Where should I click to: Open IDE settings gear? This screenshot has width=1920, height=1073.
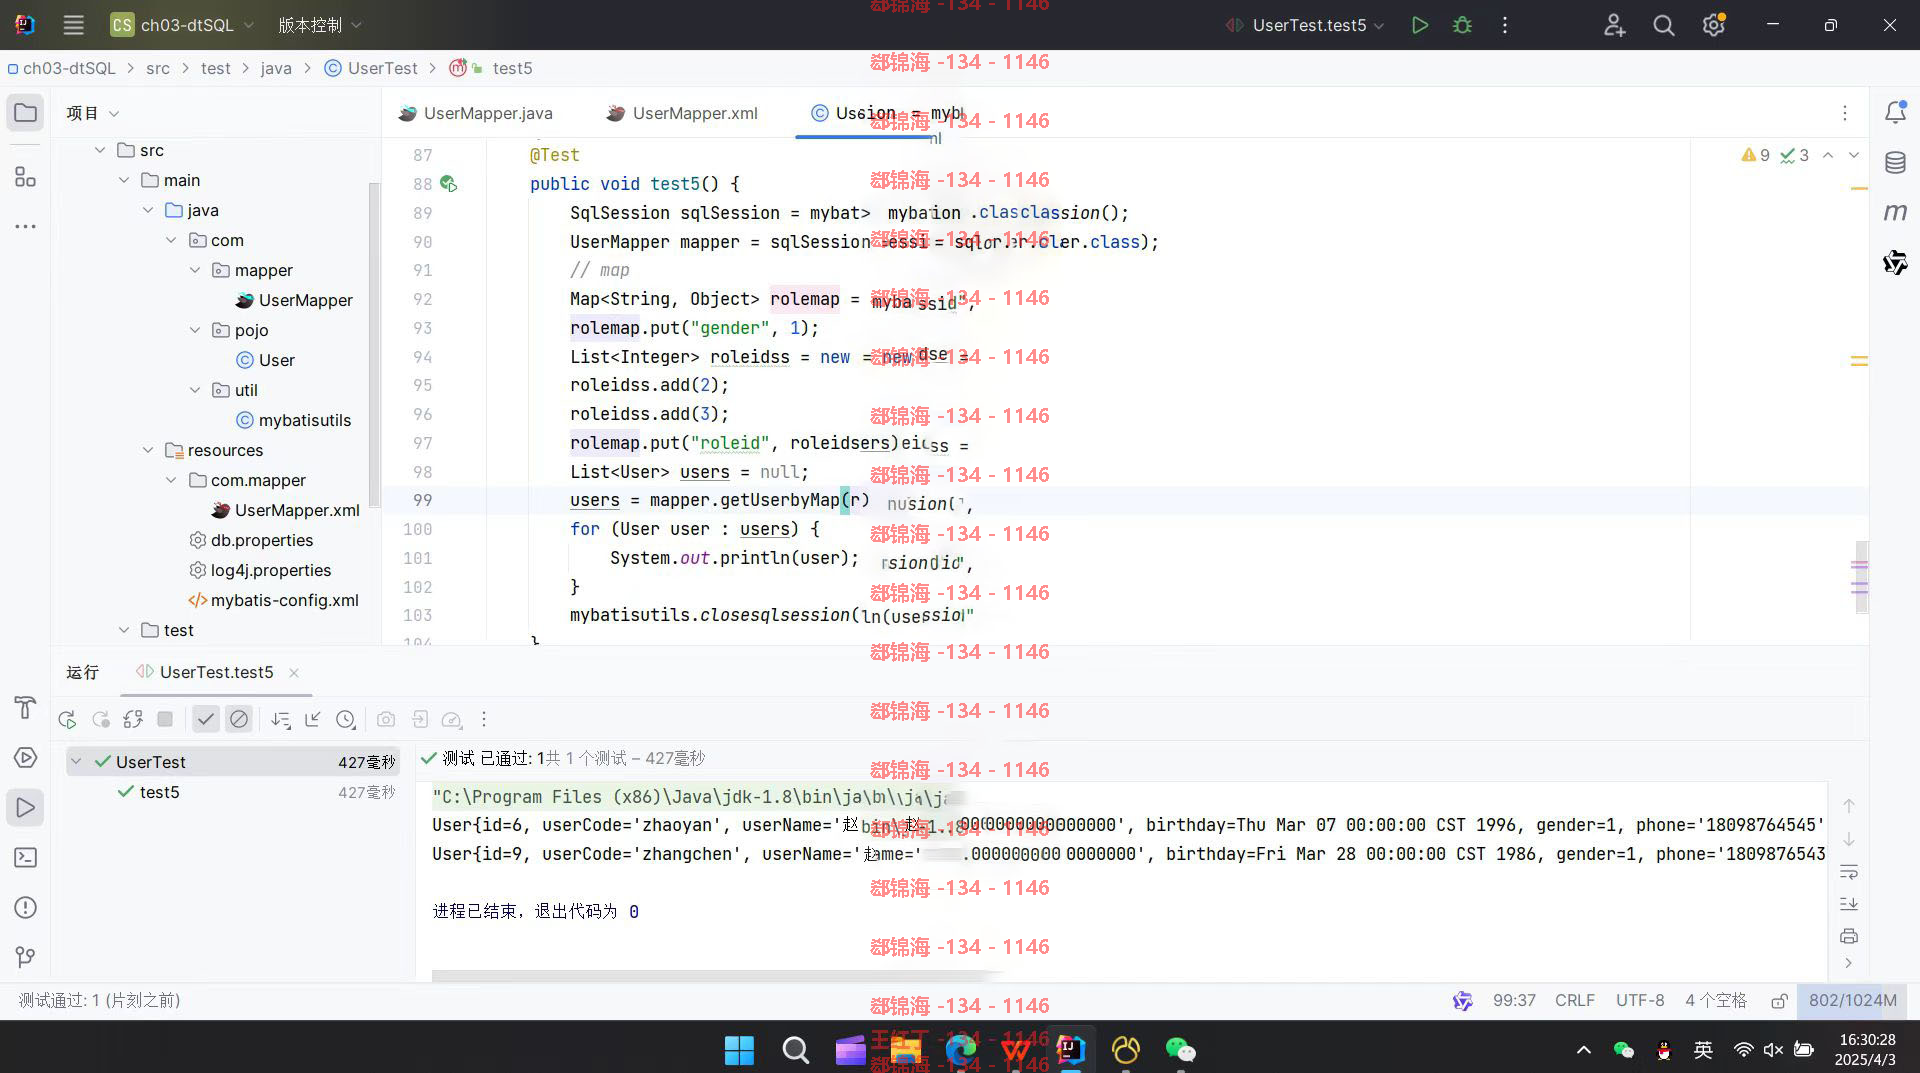pyautogui.click(x=1713, y=25)
